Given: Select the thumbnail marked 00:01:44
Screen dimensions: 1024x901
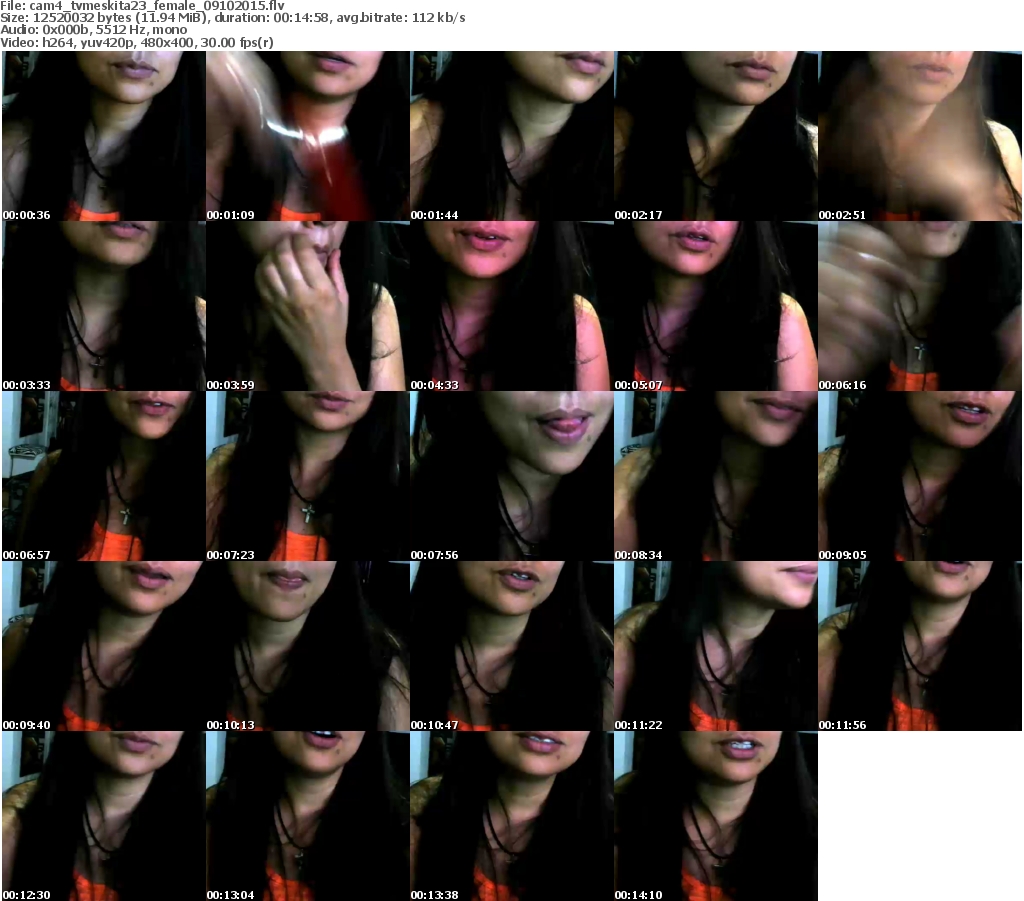Looking at the screenshot, I should (512, 136).
